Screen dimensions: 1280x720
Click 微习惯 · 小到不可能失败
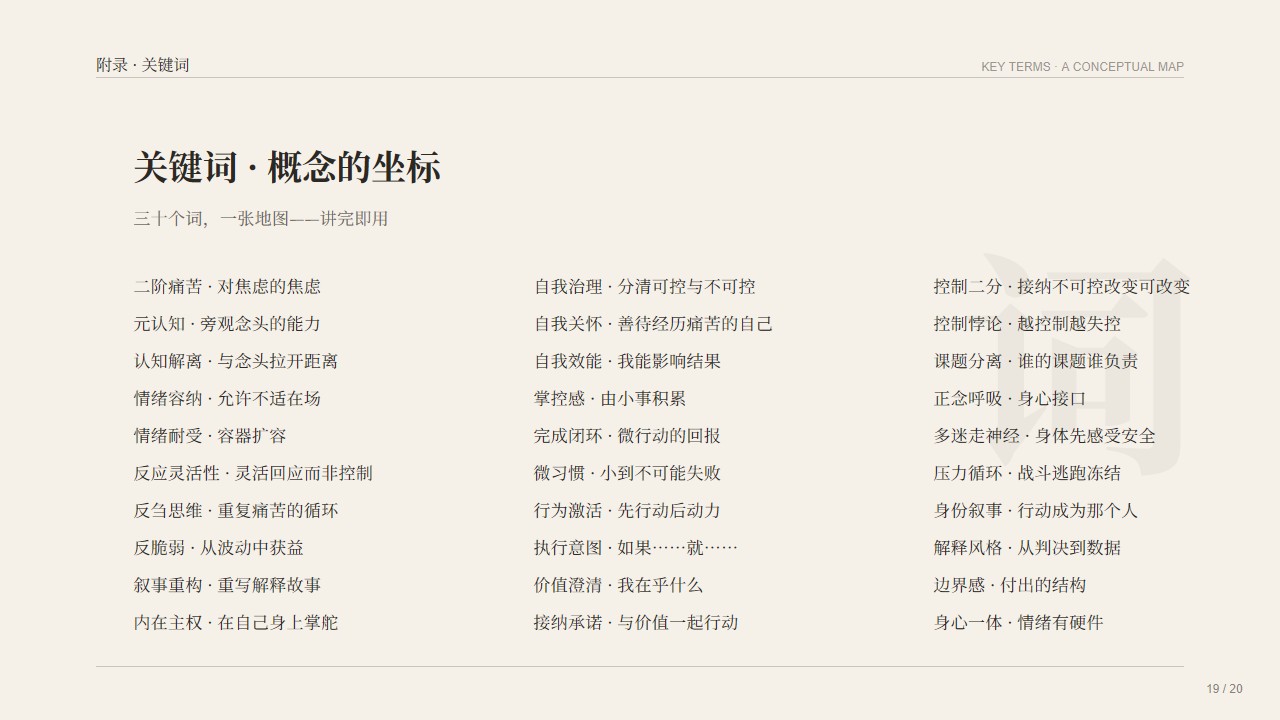[627, 473]
